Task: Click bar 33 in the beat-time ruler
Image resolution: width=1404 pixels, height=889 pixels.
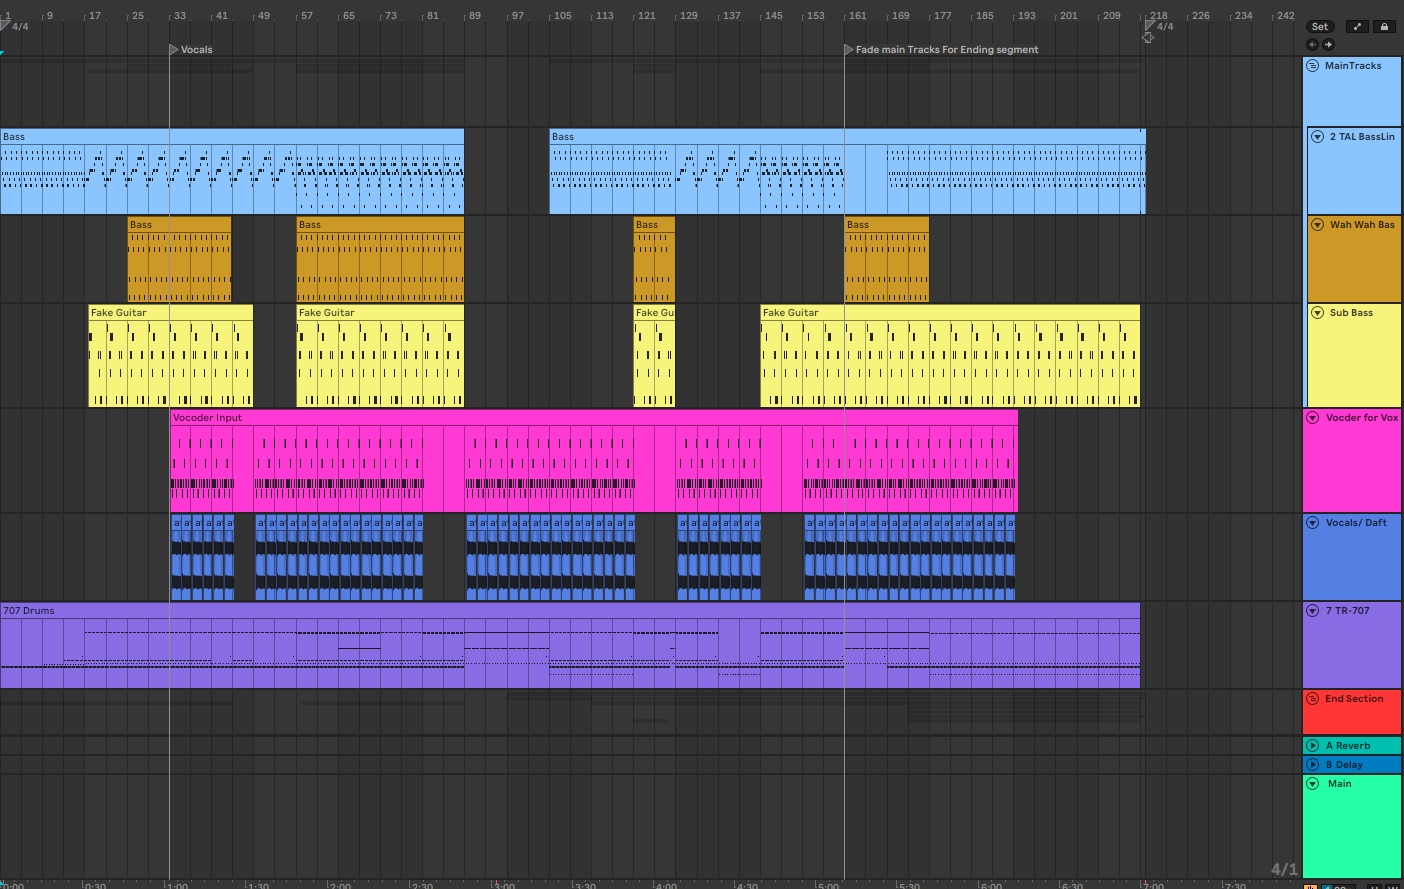Action: pyautogui.click(x=180, y=15)
